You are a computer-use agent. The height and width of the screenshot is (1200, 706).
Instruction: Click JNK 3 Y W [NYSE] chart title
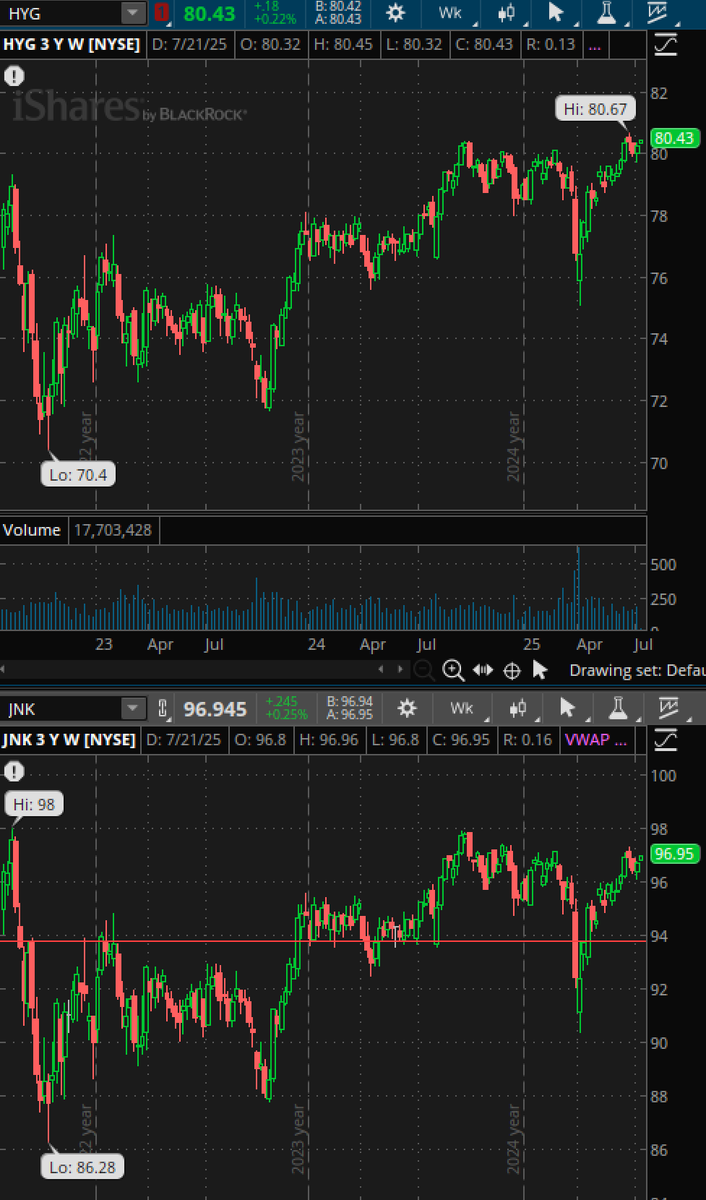tap(71, 741)
